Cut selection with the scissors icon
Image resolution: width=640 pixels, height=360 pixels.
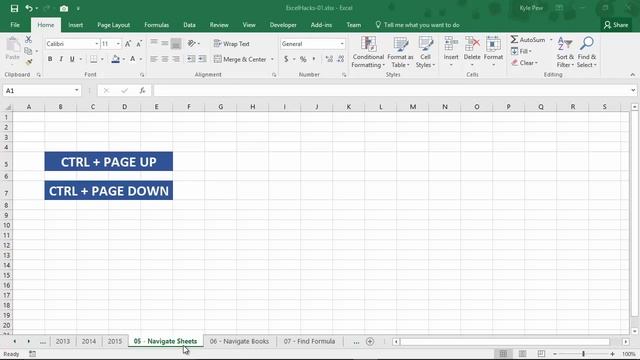coord(28,40)
